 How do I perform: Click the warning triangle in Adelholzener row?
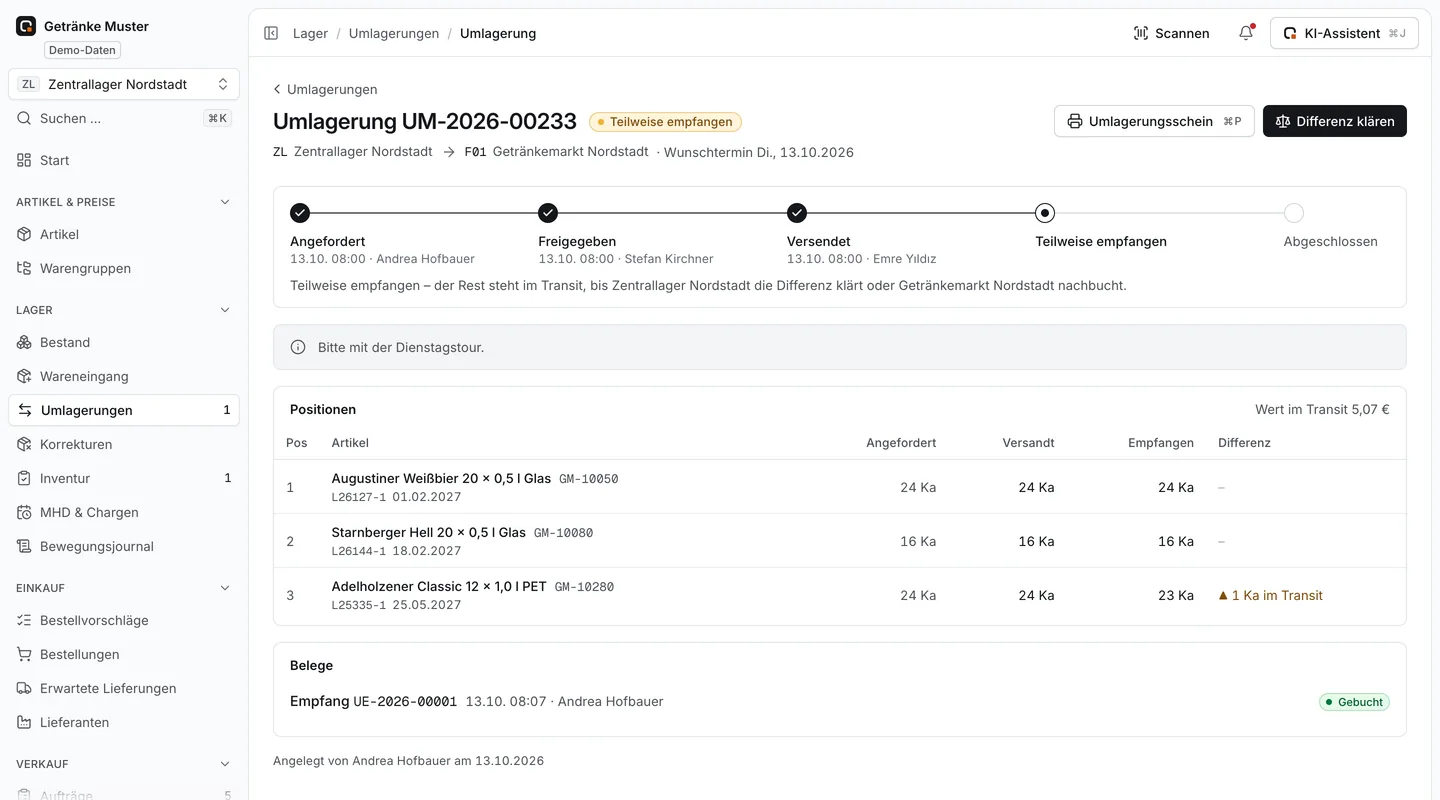pyautogui.click(x=1223, y=595)
